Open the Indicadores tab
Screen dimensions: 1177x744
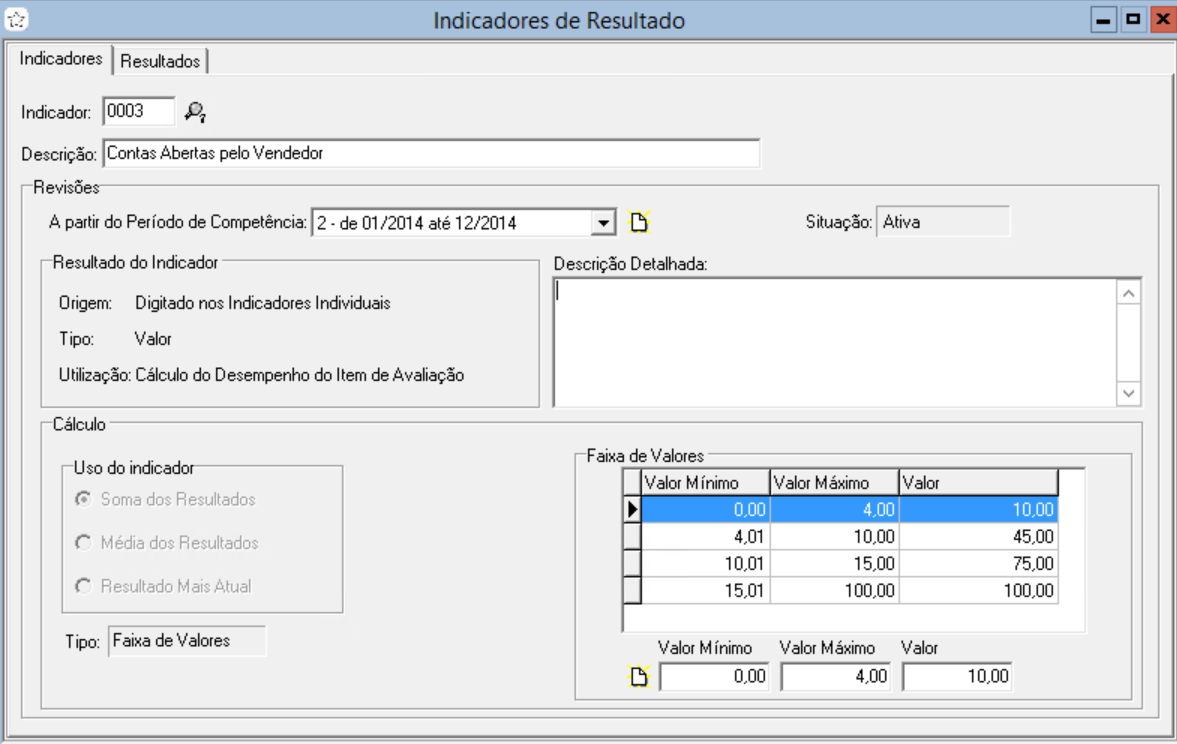61,59
